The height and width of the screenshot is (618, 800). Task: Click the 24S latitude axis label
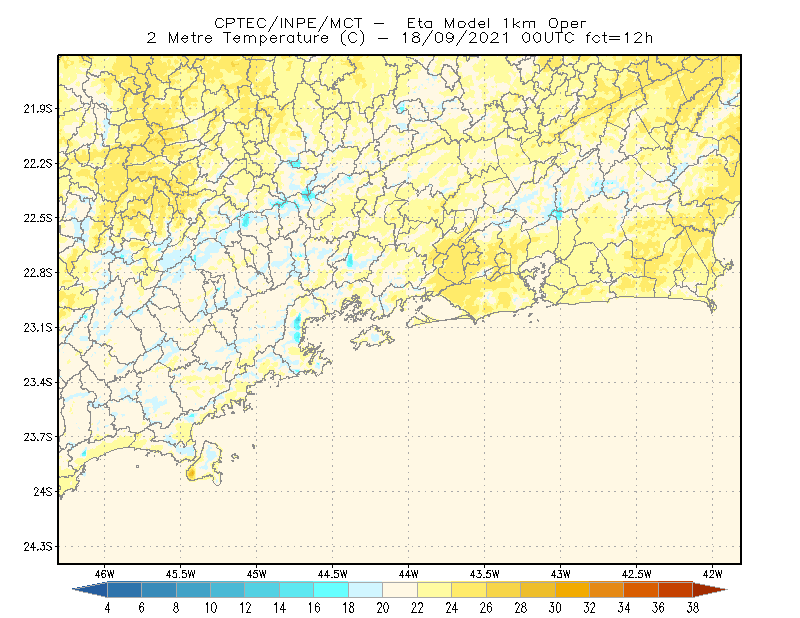tap(43, 491)
